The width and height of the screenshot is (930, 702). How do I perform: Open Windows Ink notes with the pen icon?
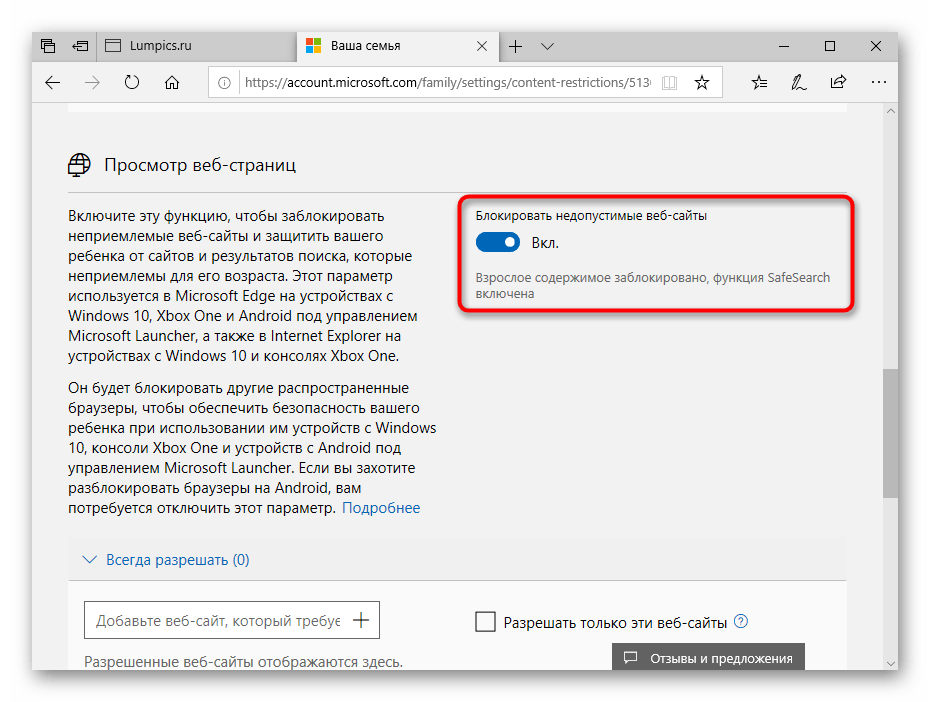(798, 83)
